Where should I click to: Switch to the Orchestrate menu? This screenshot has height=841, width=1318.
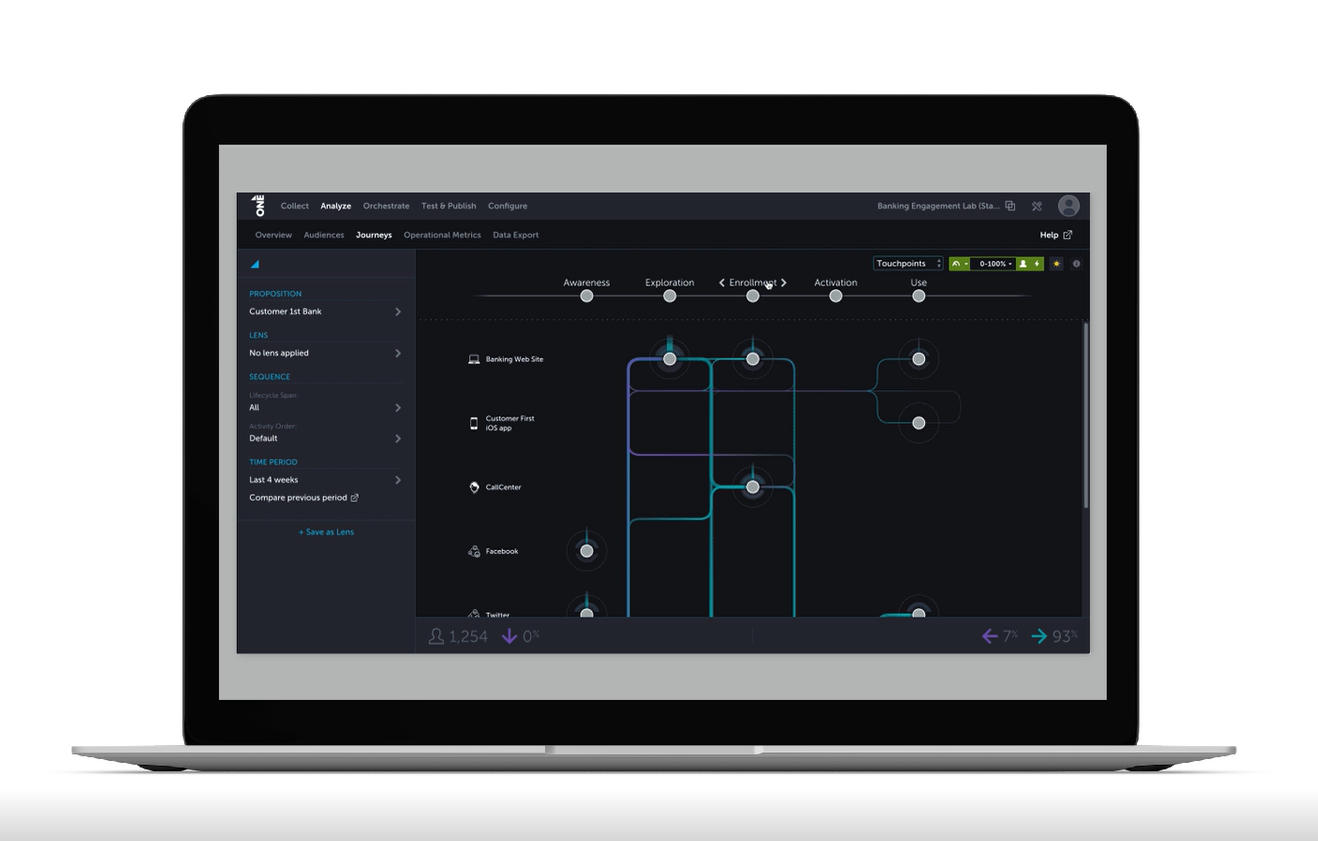point(386,206)
